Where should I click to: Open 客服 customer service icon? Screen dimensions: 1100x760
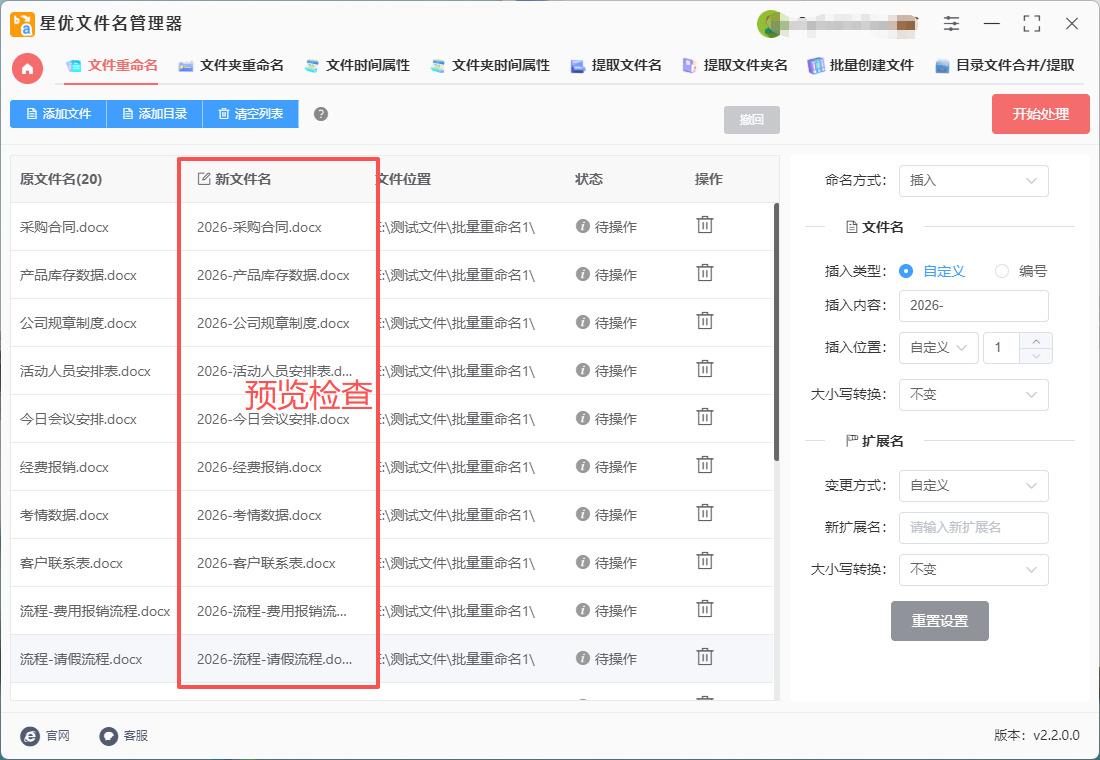point(108,735)
